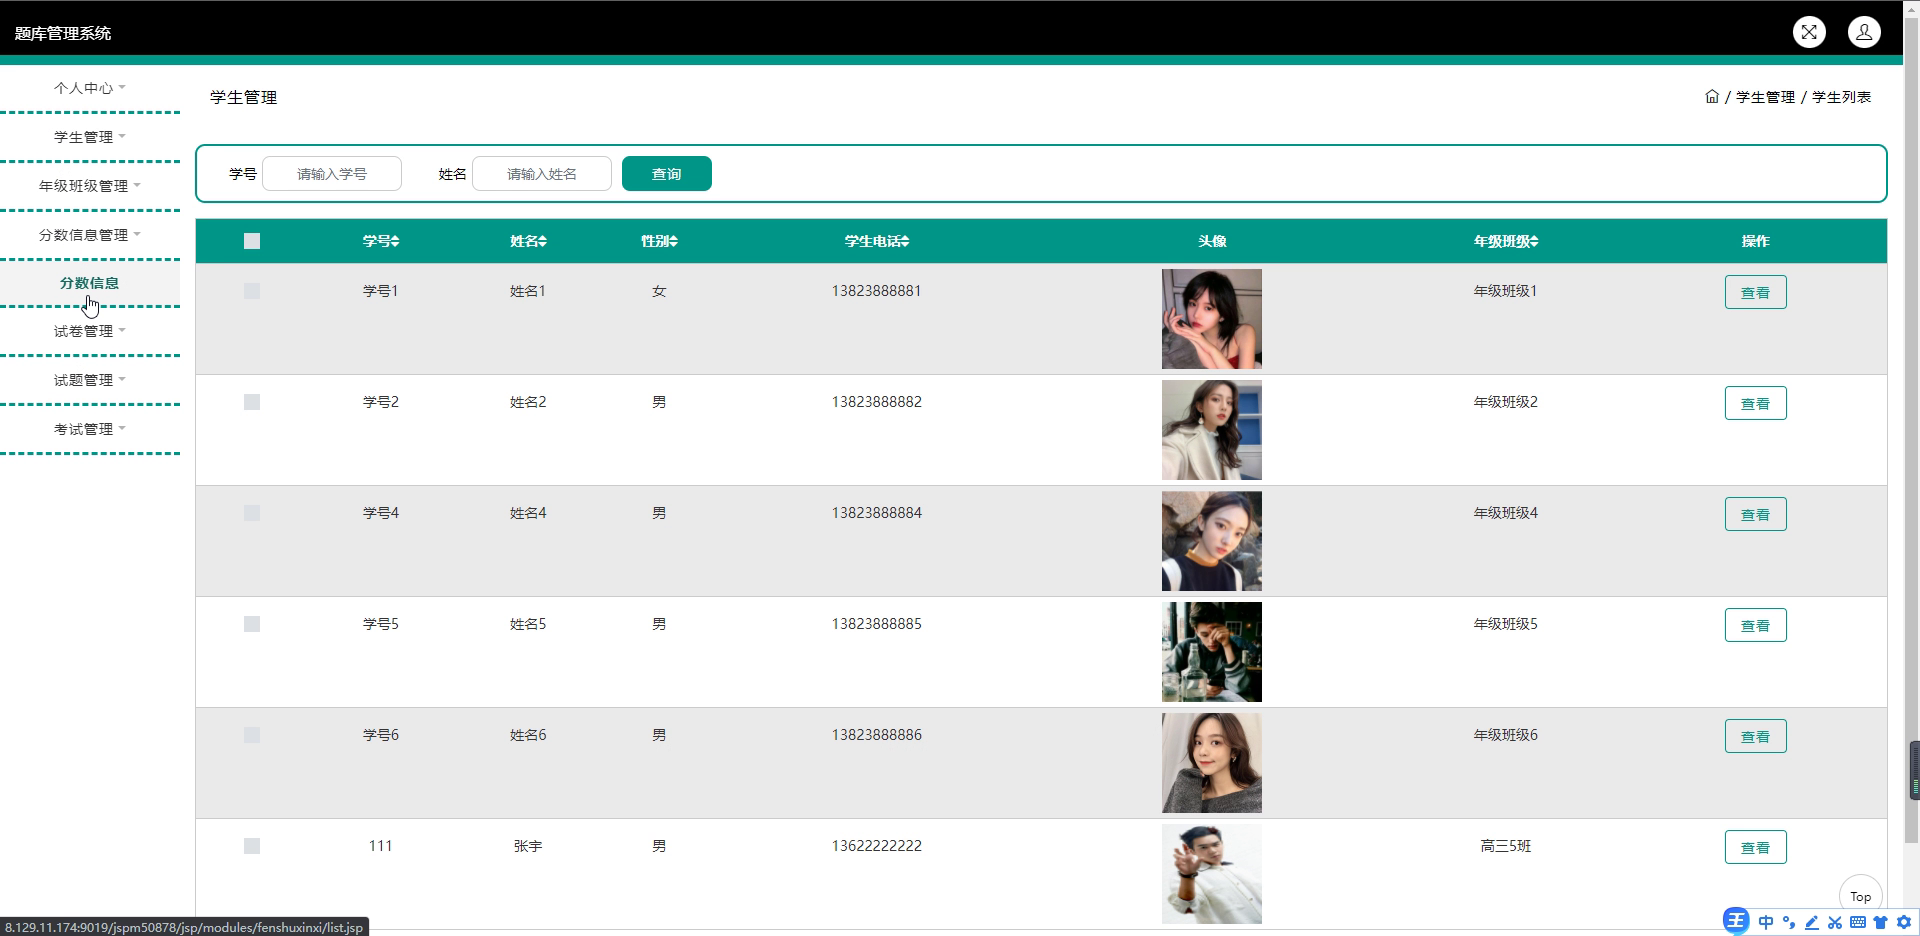Click the 高三5班 class cell
The height and width of the screenshot is (936, 1920).
[1505, 846]
